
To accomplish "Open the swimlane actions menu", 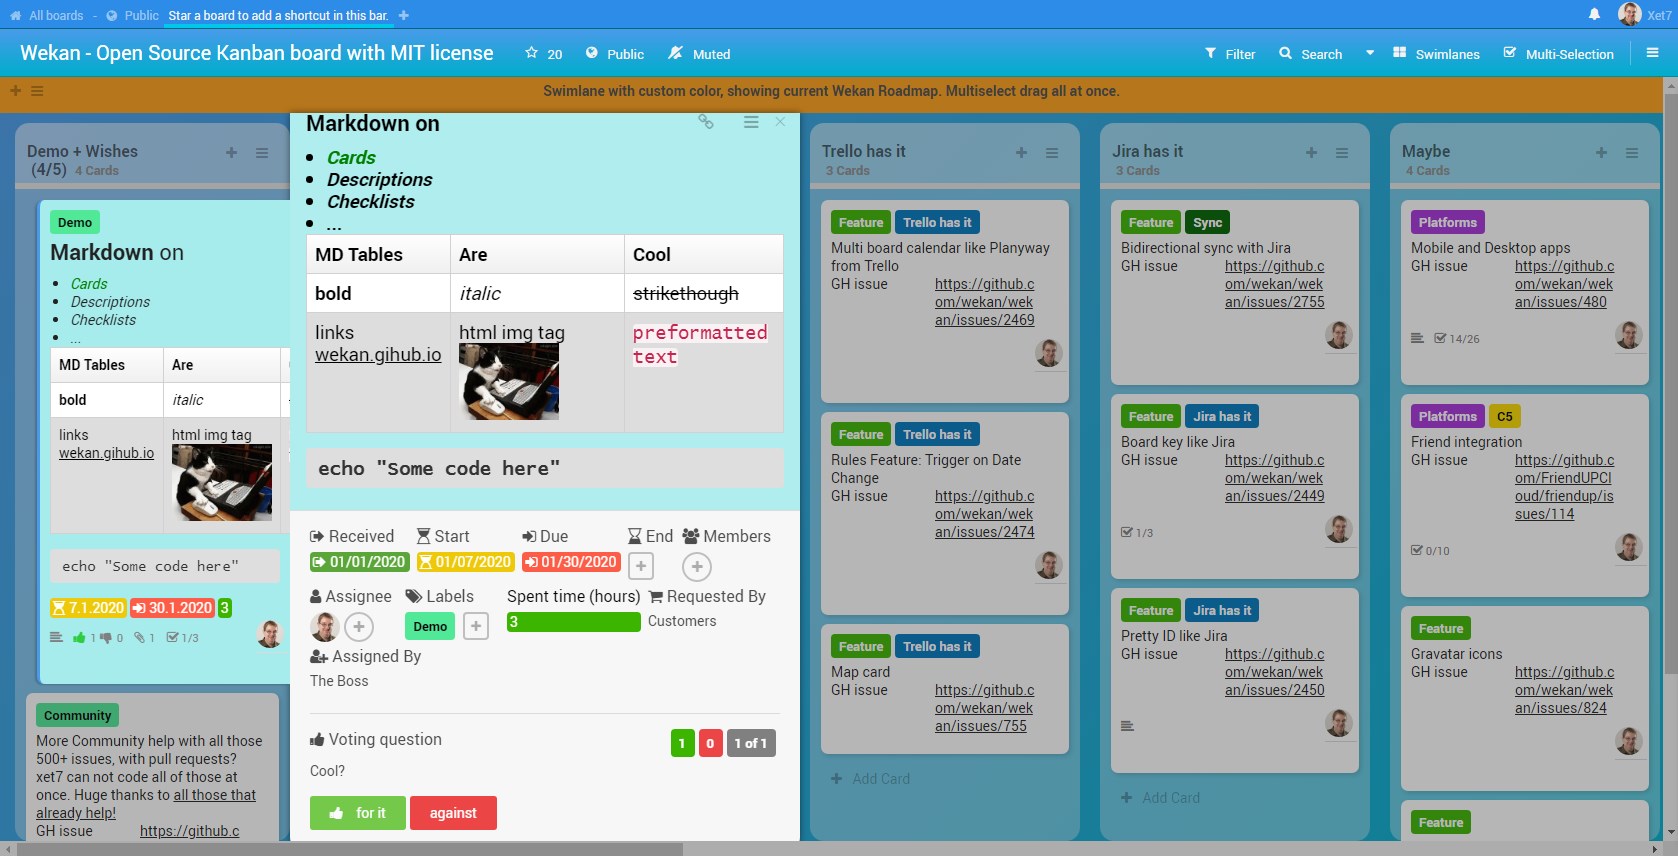I will (37, 91).
